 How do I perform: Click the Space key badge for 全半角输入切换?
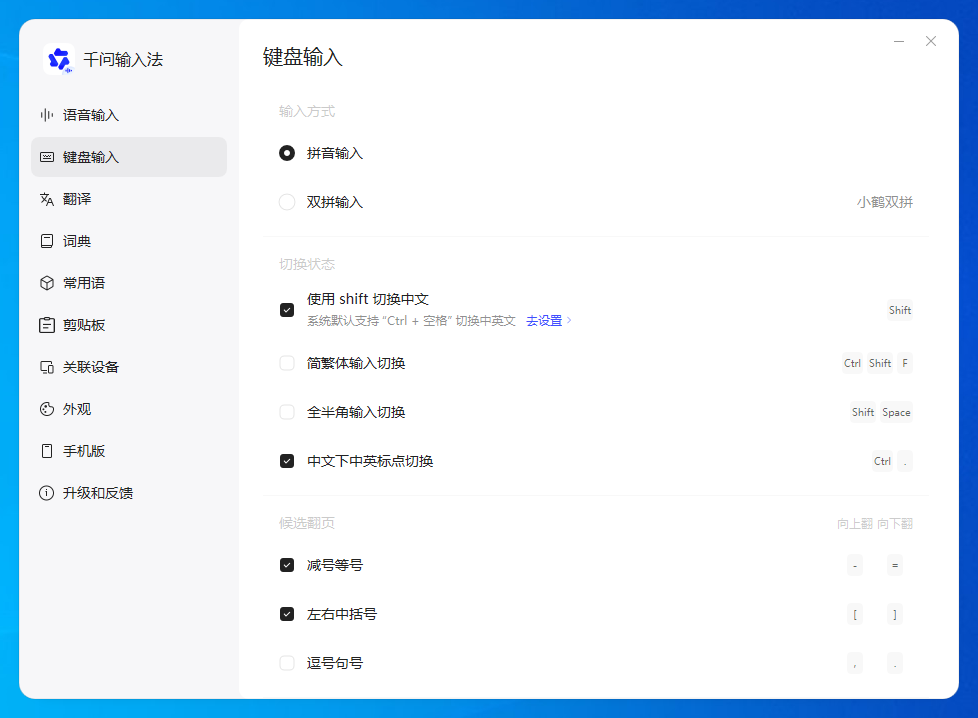[896, 412]
